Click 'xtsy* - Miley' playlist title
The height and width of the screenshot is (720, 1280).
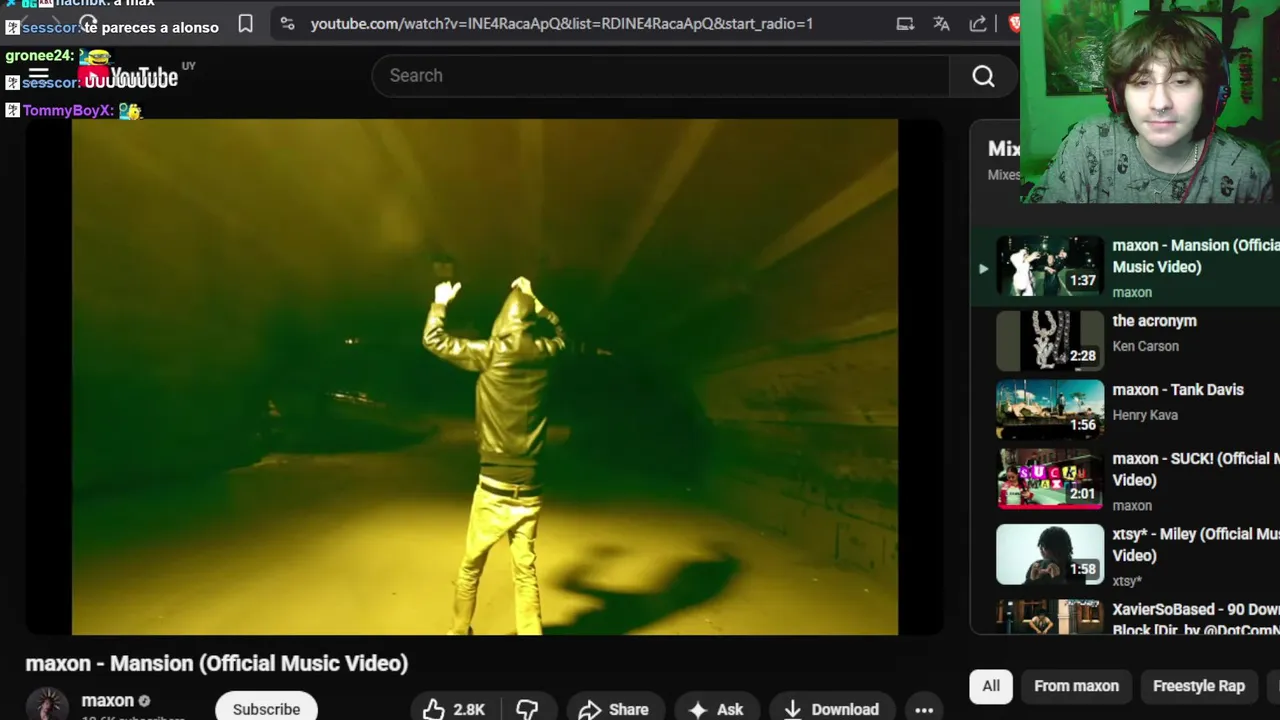pyautogui.click(x=1196, y=545)
